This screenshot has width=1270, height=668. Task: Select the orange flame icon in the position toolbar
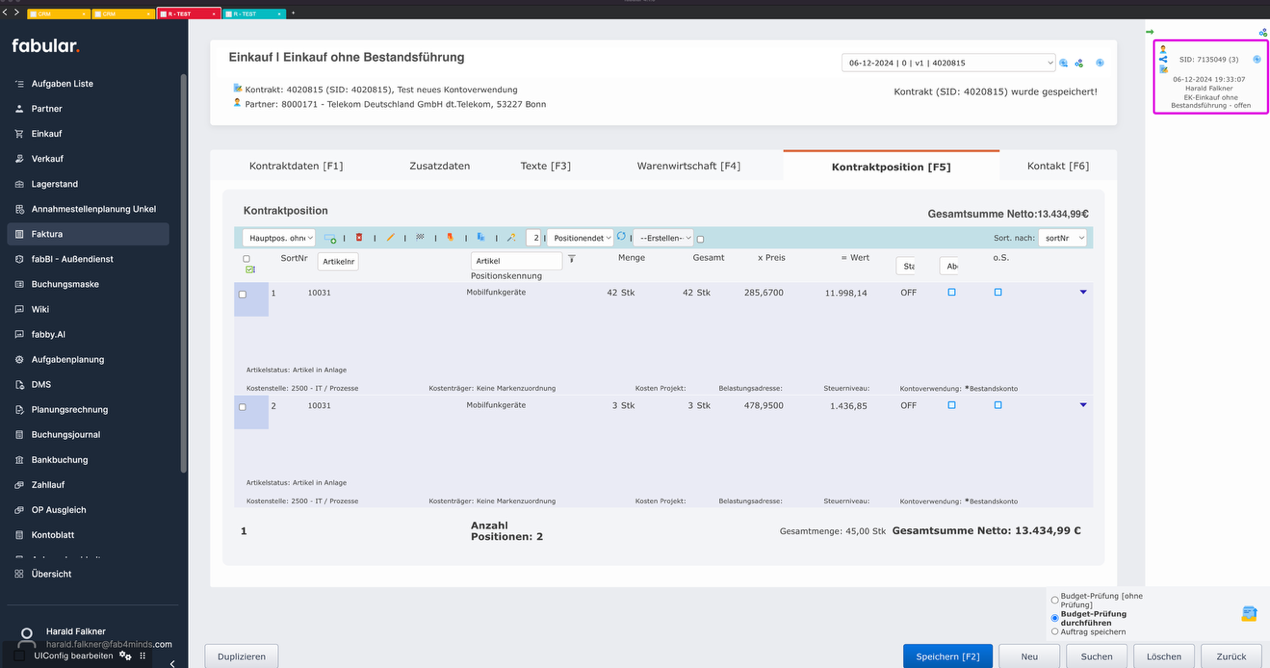point(450,238)
